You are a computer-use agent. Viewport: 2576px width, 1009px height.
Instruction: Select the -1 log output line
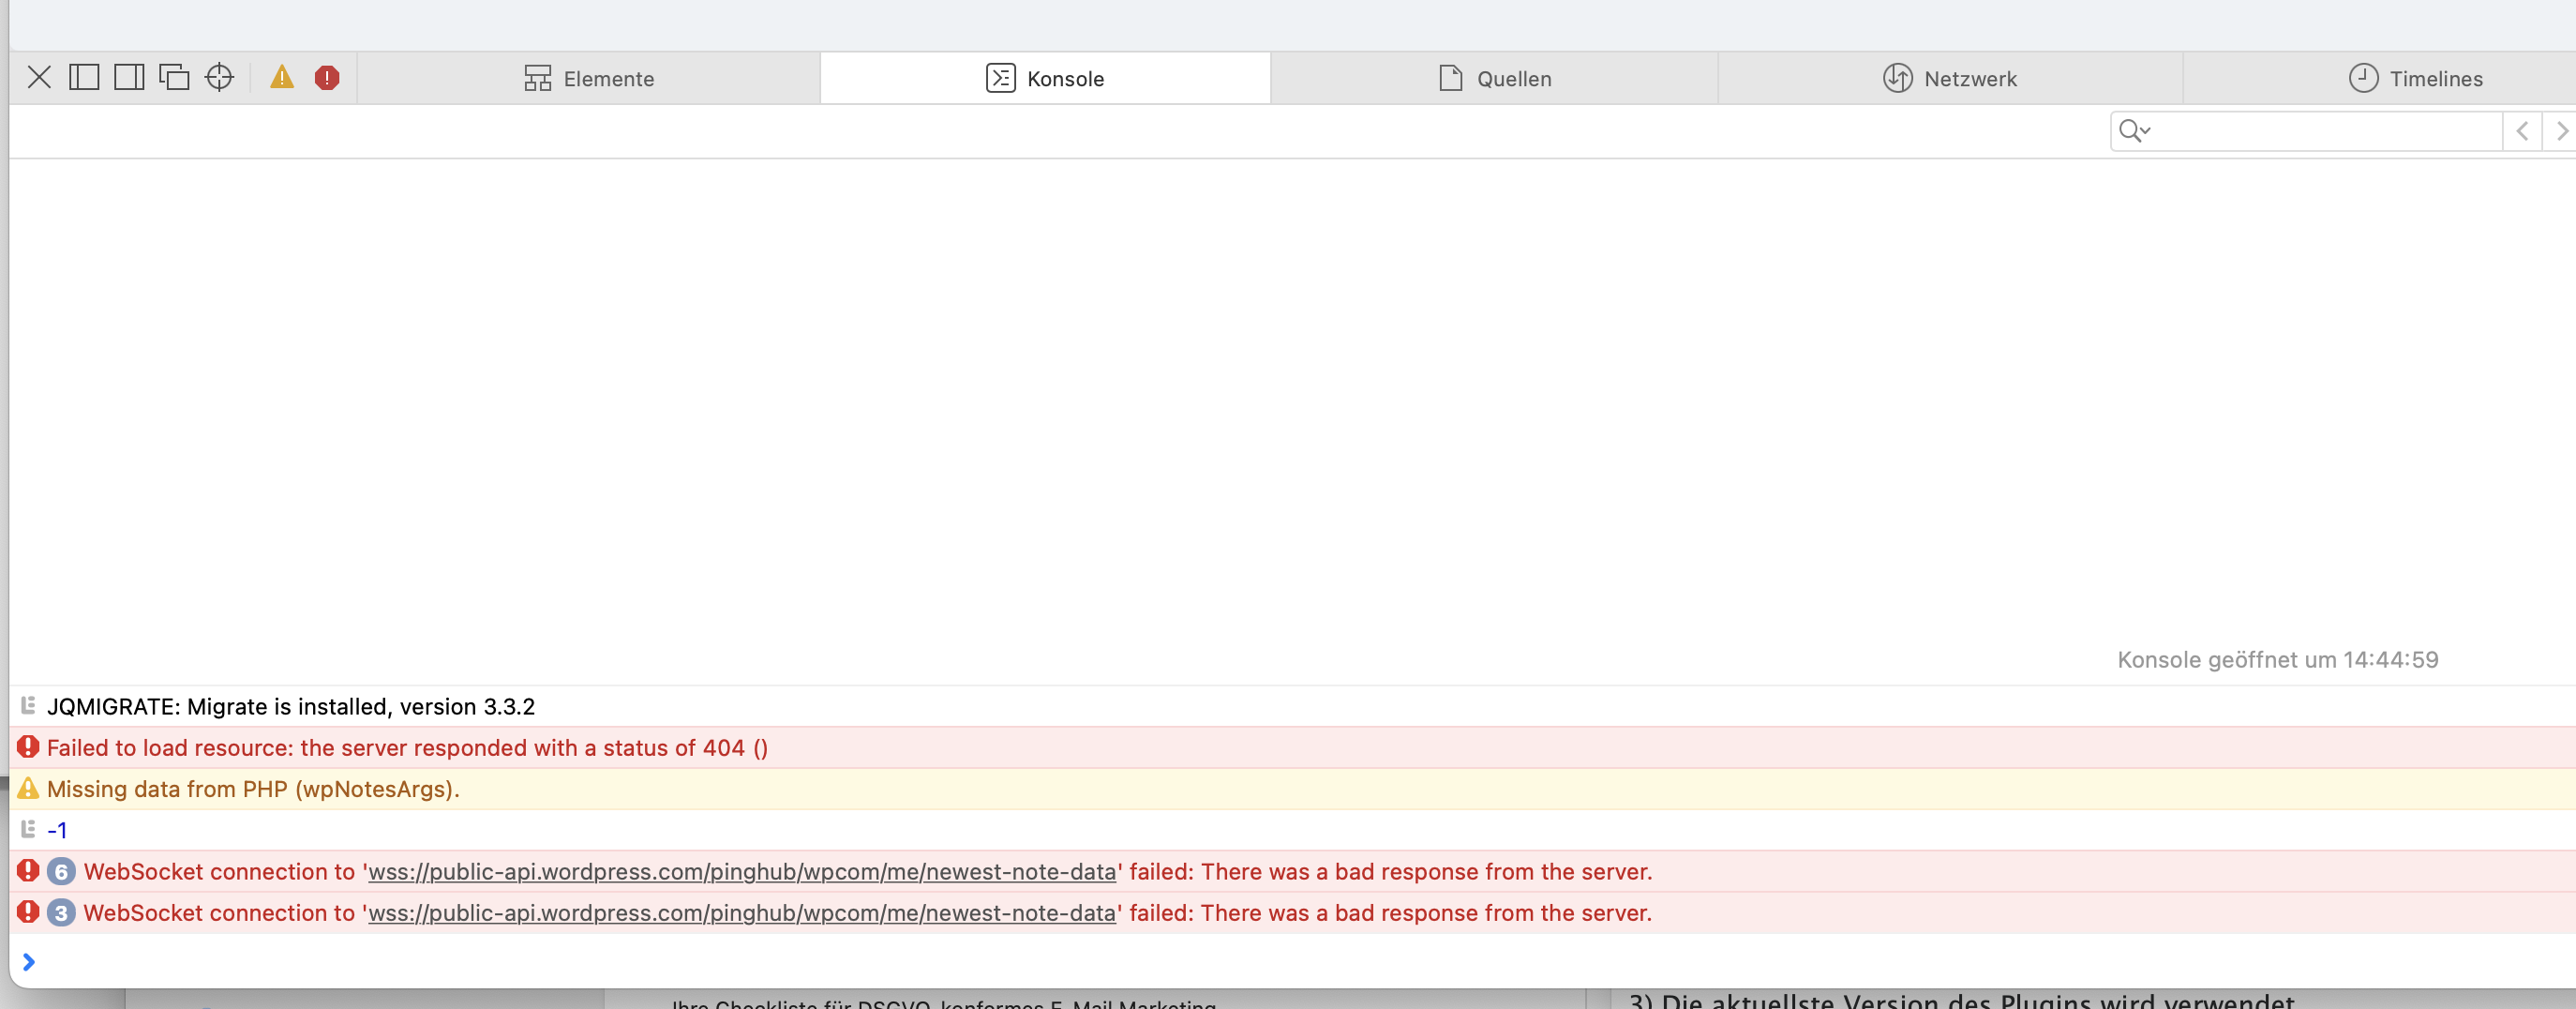click(57, 830)
